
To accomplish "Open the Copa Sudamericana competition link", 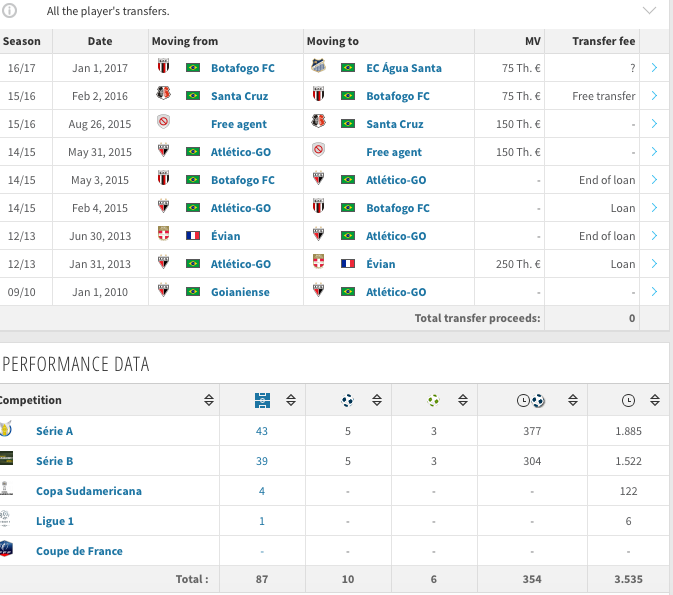I will tap(88, 491).
